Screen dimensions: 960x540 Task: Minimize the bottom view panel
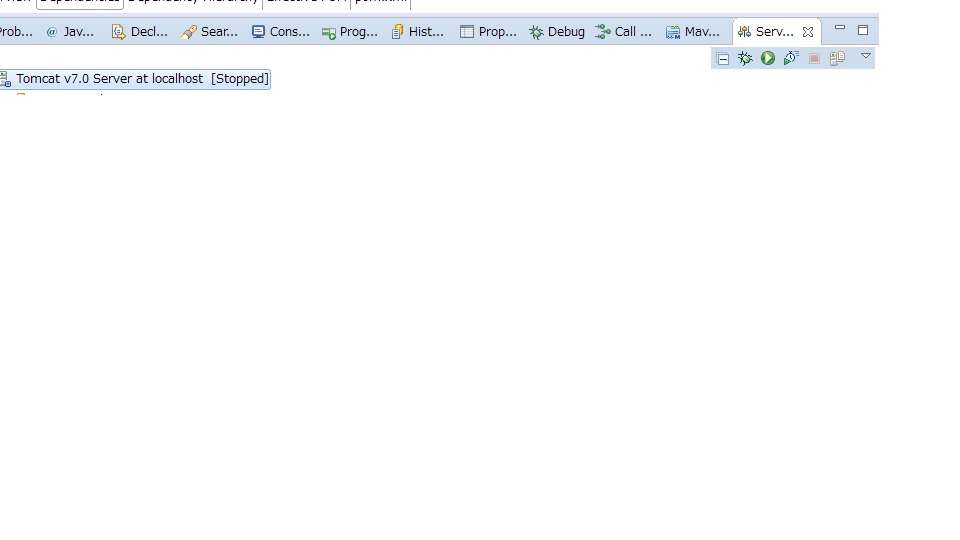pyautogui.click(x=840, y=28)
